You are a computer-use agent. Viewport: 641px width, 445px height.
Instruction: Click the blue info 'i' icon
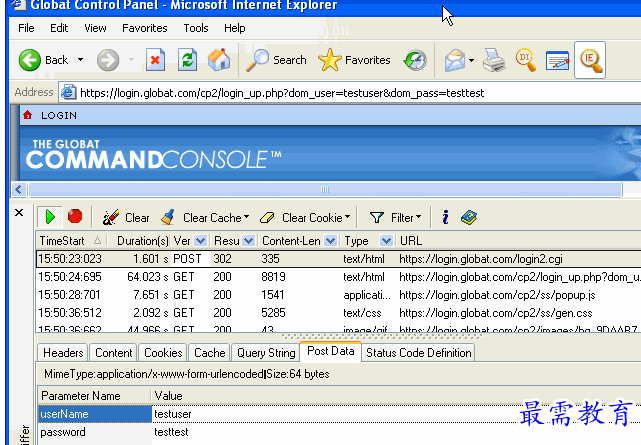tap(445, 217)
